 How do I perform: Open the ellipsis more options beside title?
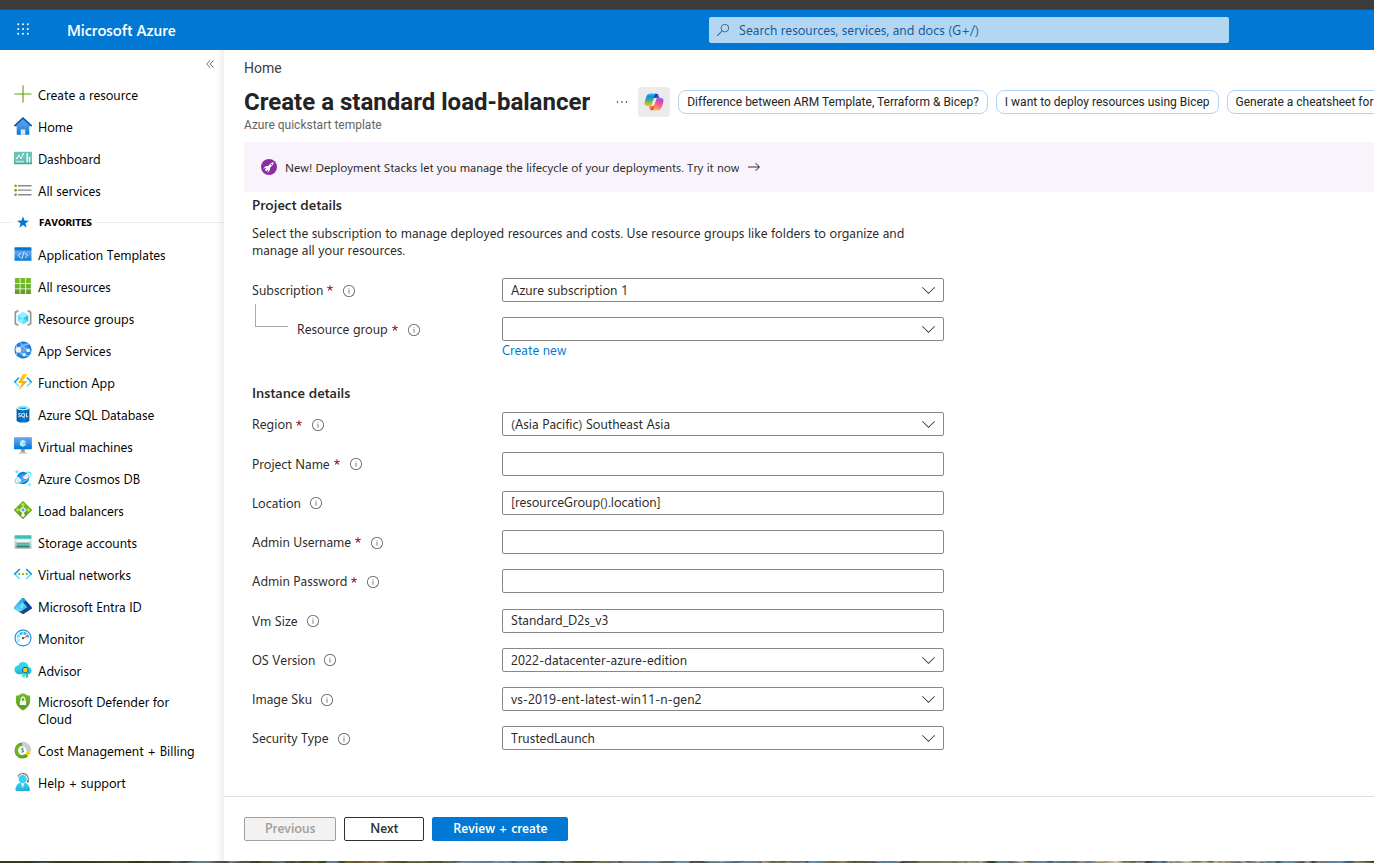[622, 102]
